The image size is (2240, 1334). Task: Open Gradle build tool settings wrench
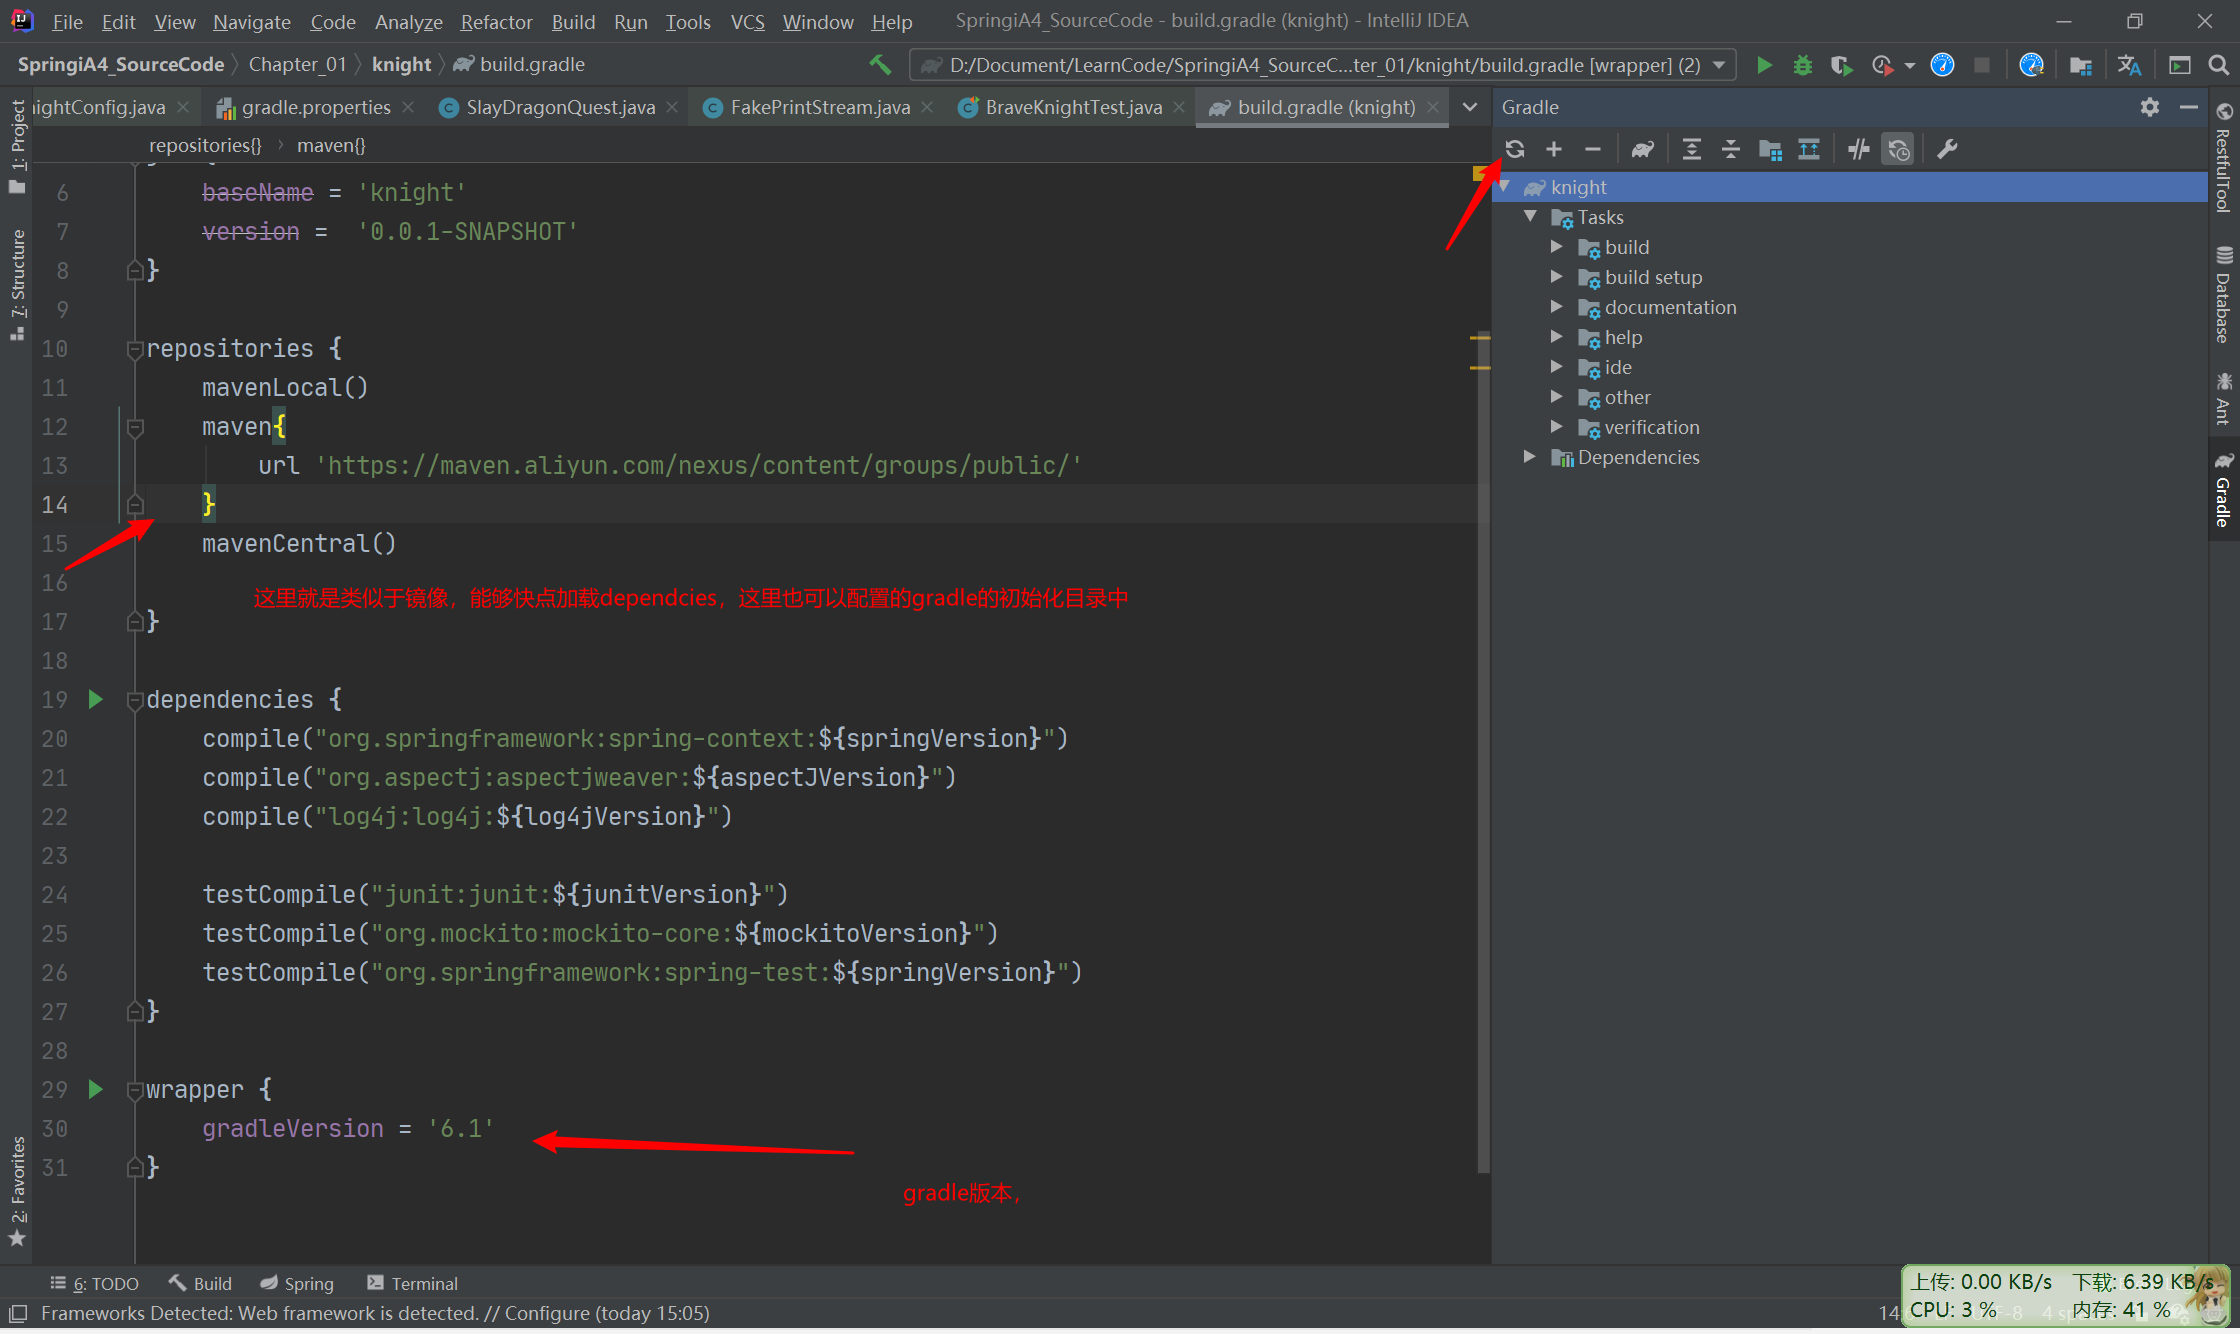coord(1947,150)
